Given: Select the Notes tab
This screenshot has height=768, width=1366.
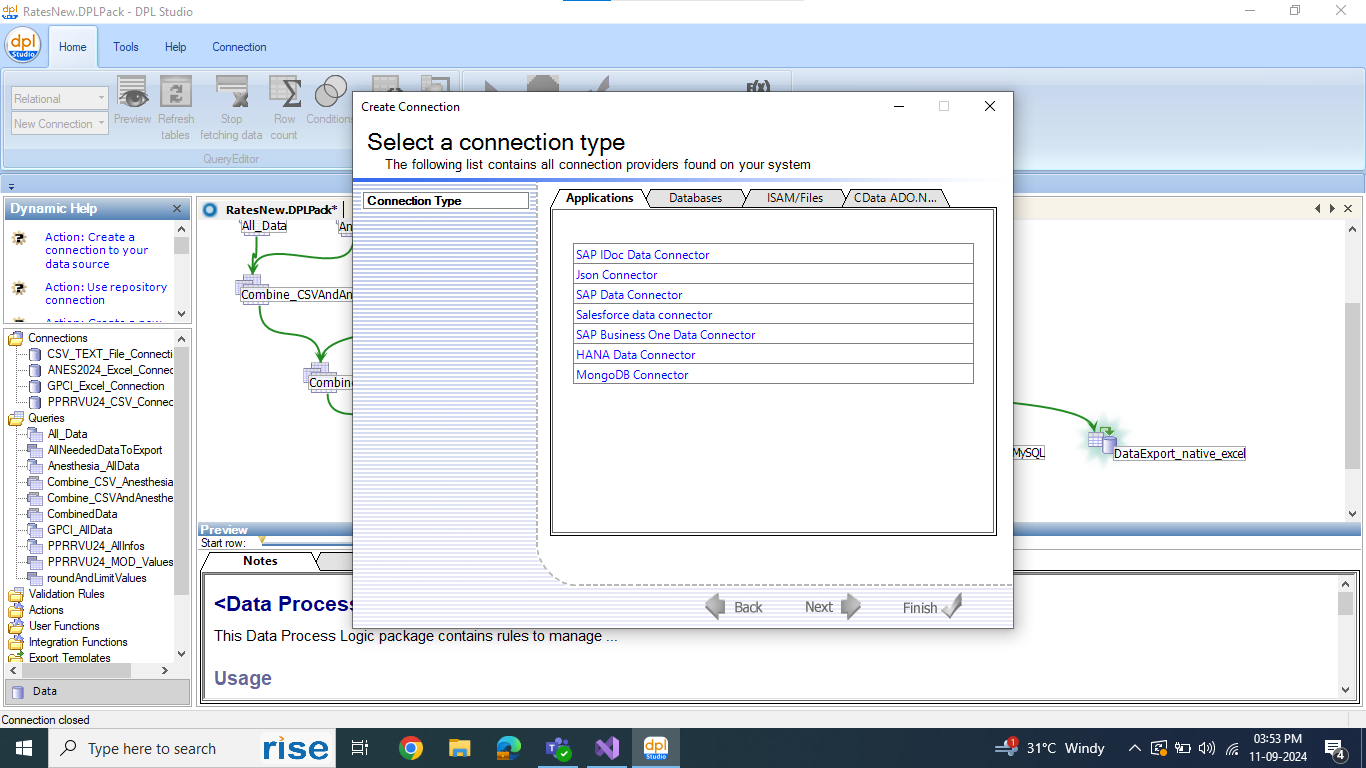Looking at the screenshot, I should [x=260, y=561].
